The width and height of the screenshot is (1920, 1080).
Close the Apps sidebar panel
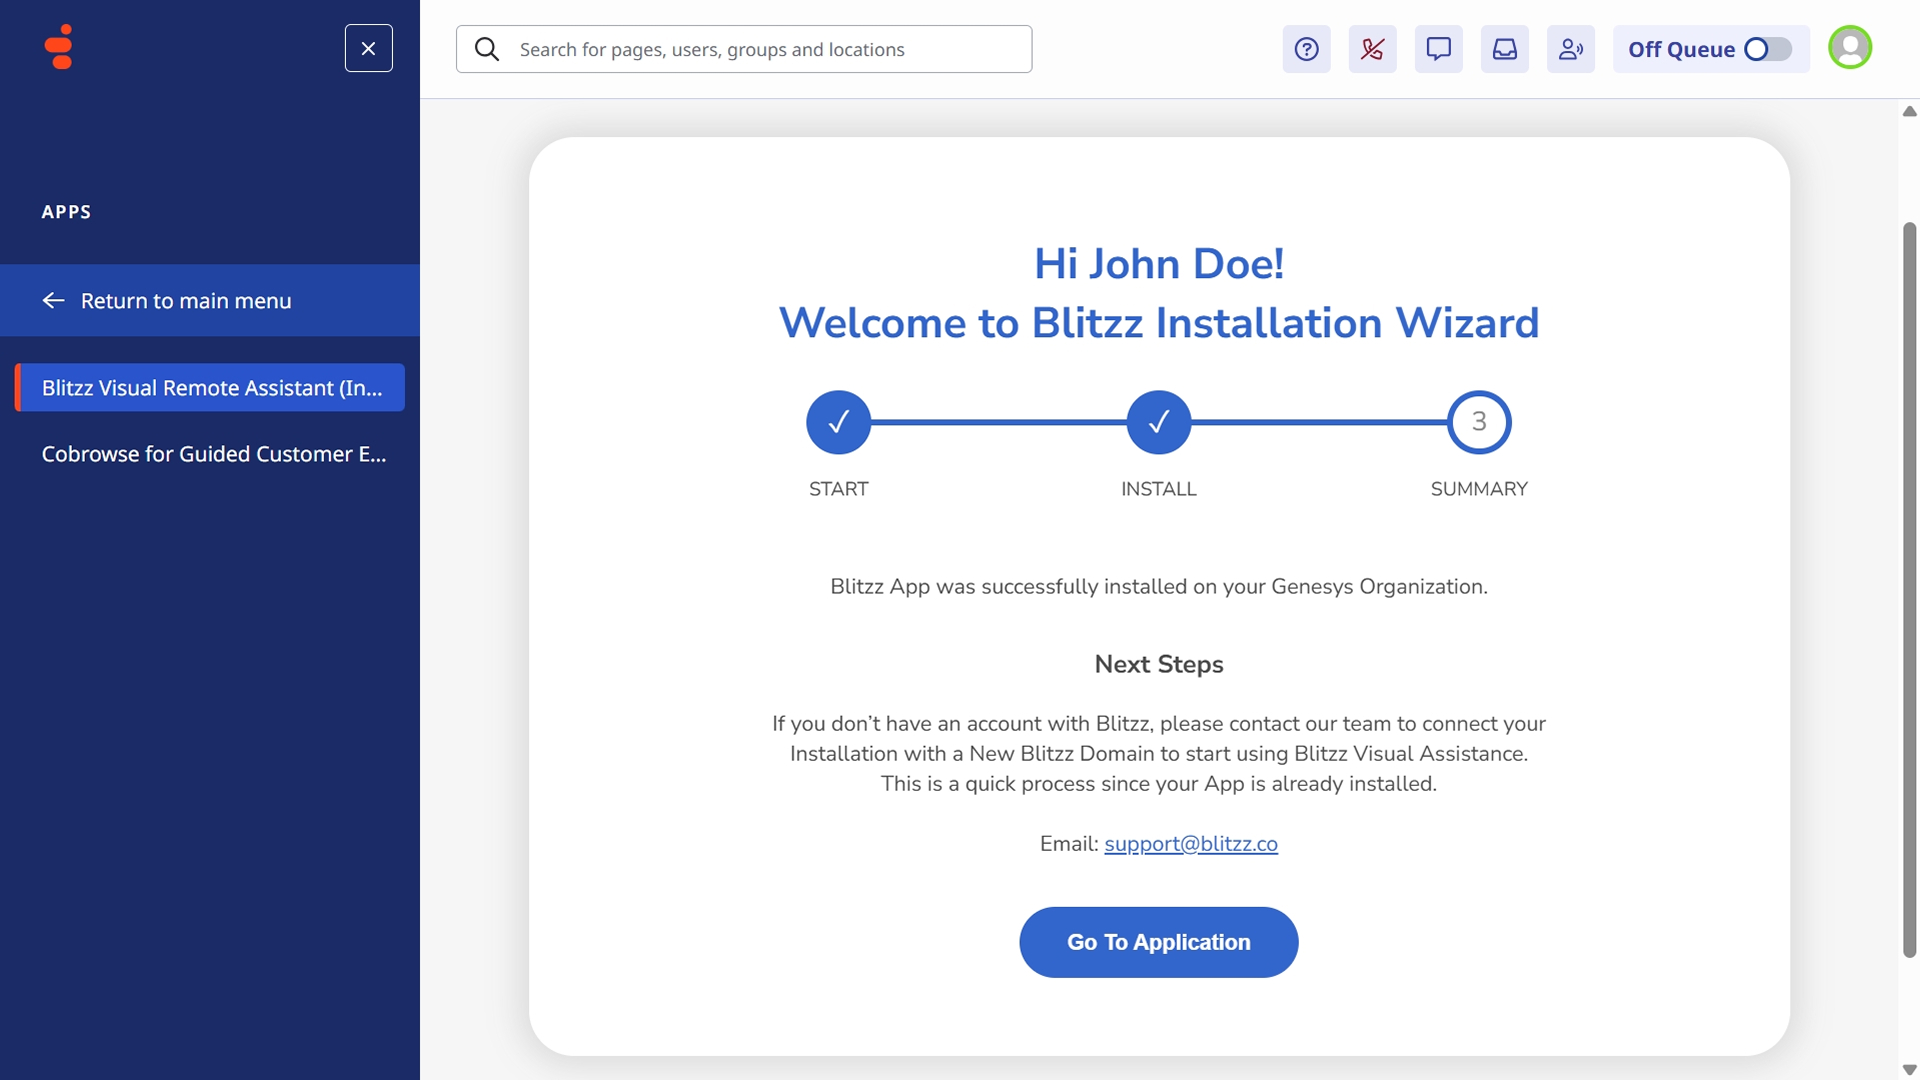pos(368,48)
